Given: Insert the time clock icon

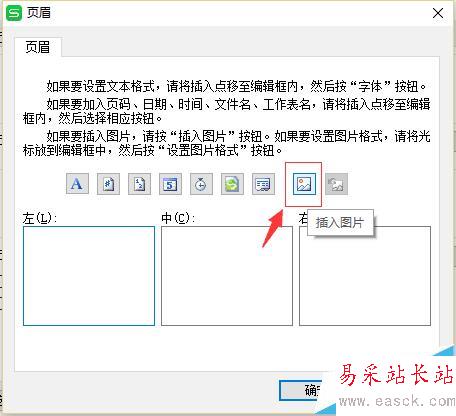Looking at the screenshot, I should click(201, 184).
